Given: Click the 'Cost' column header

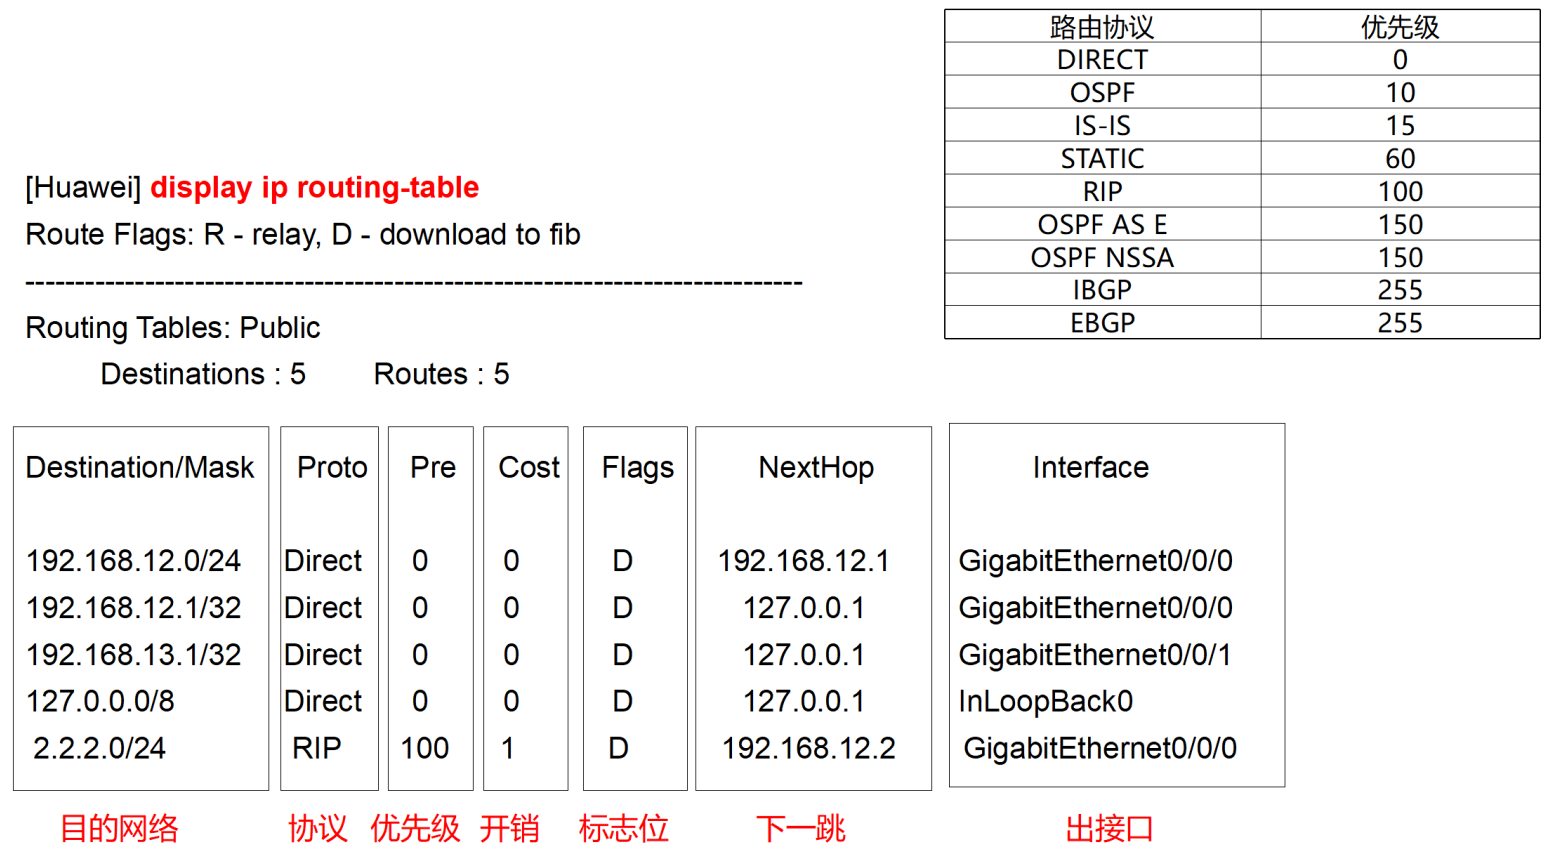Looking at the screenshot, I should click(x=529, y=468).
